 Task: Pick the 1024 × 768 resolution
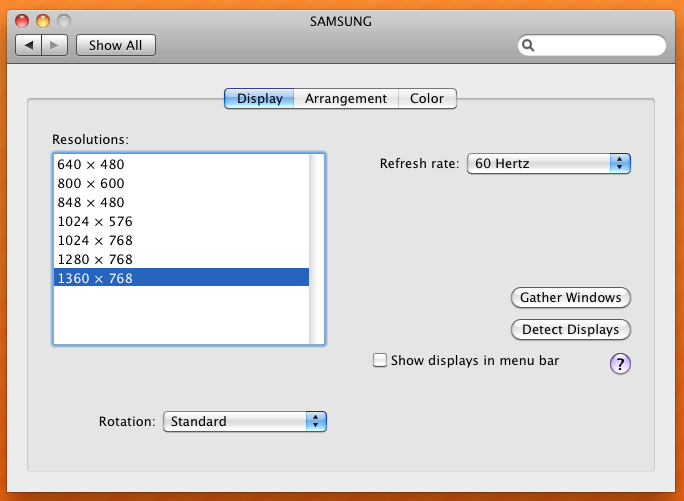[181, 240]
